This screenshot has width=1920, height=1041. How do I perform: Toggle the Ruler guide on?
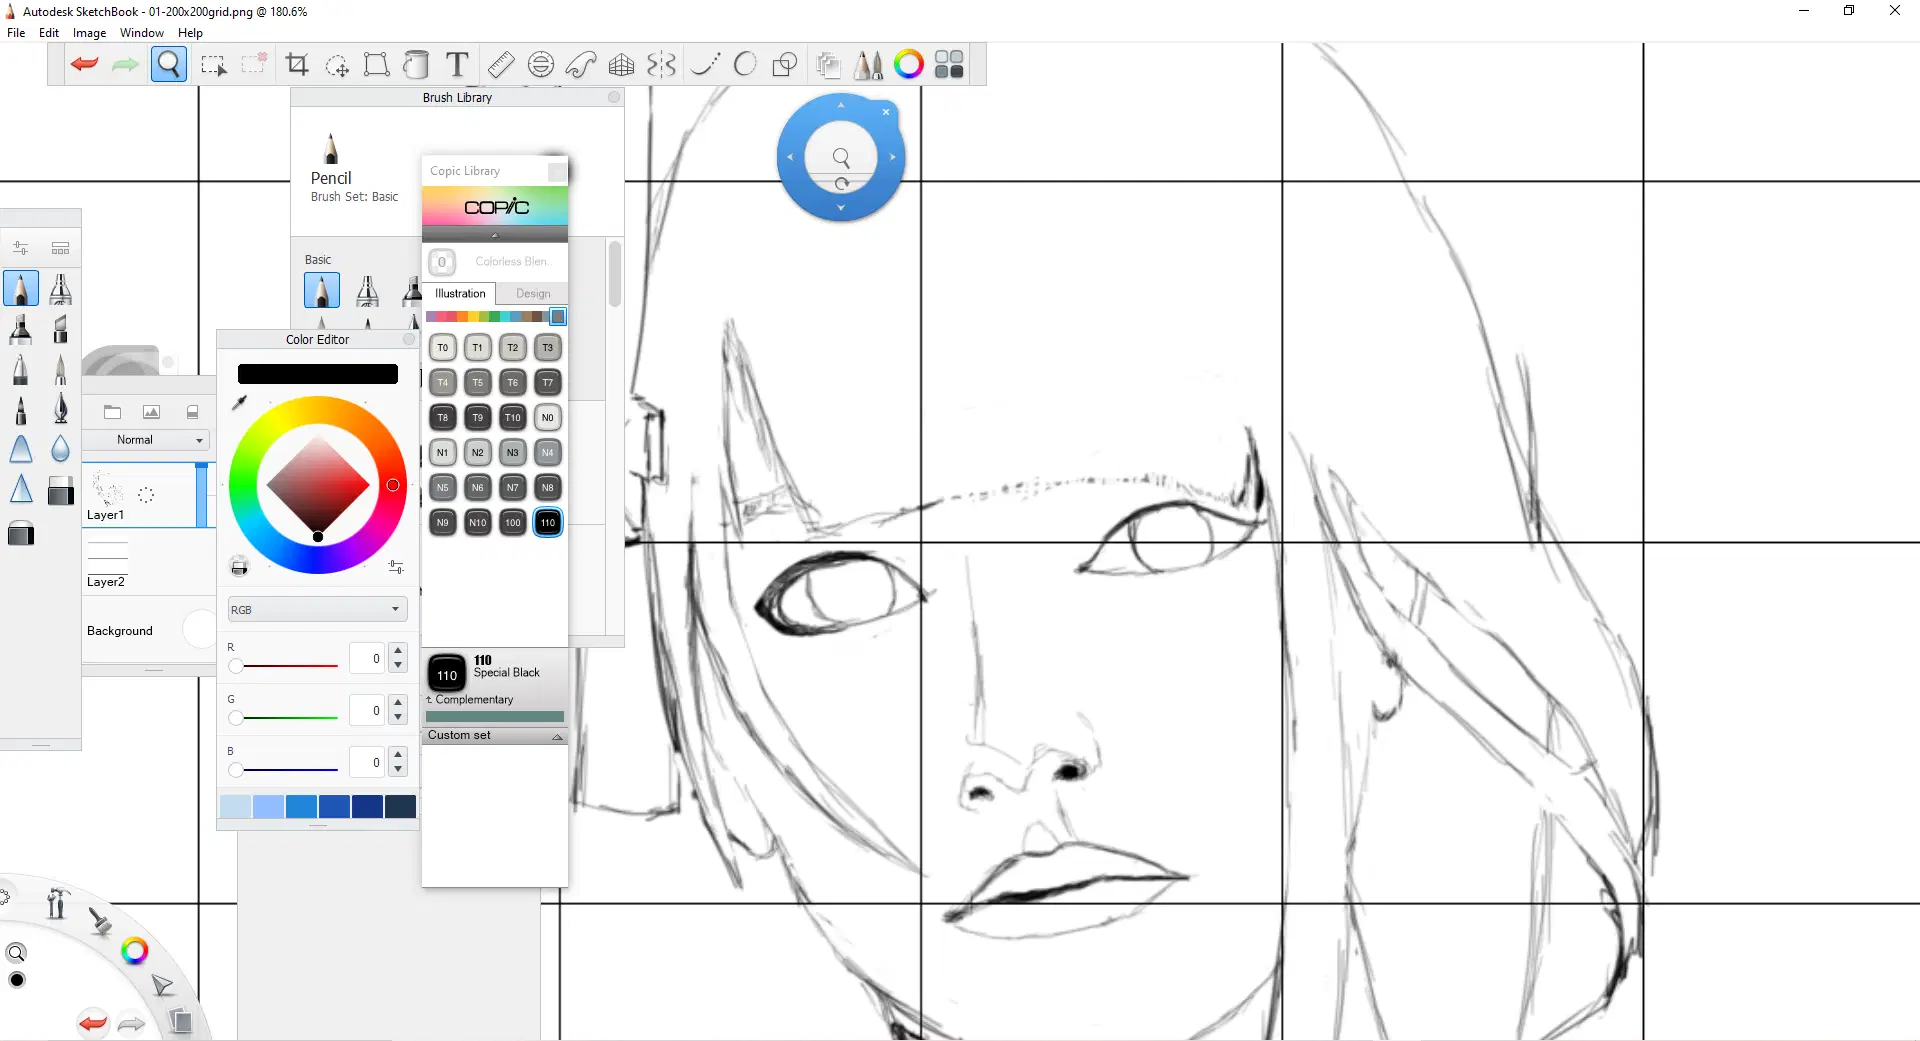pyautogui.click(x=501, y=65)
